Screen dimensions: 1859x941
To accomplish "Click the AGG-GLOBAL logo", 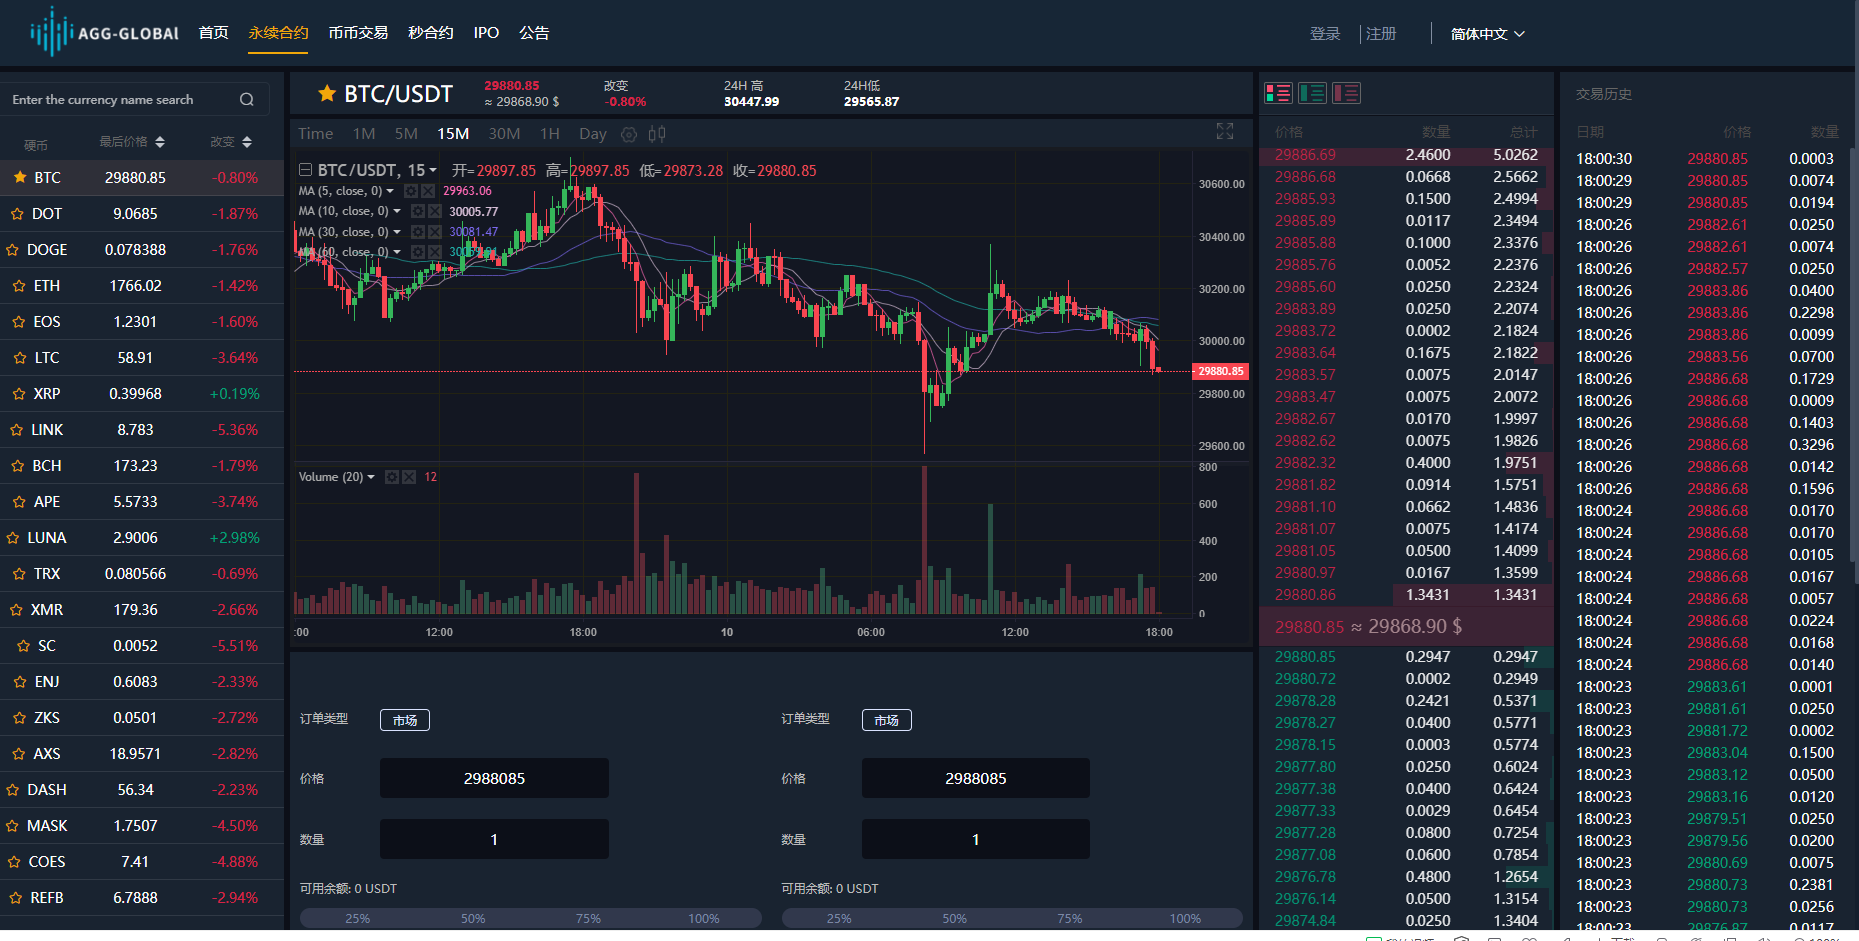I will [105, 33].
